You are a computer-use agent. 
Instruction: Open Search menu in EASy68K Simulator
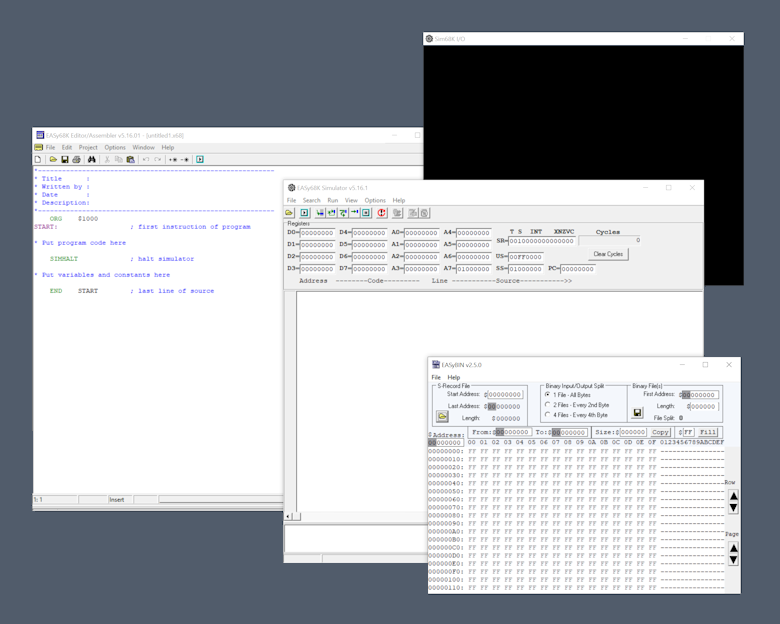pyautogui.click(x=312, y=200)
